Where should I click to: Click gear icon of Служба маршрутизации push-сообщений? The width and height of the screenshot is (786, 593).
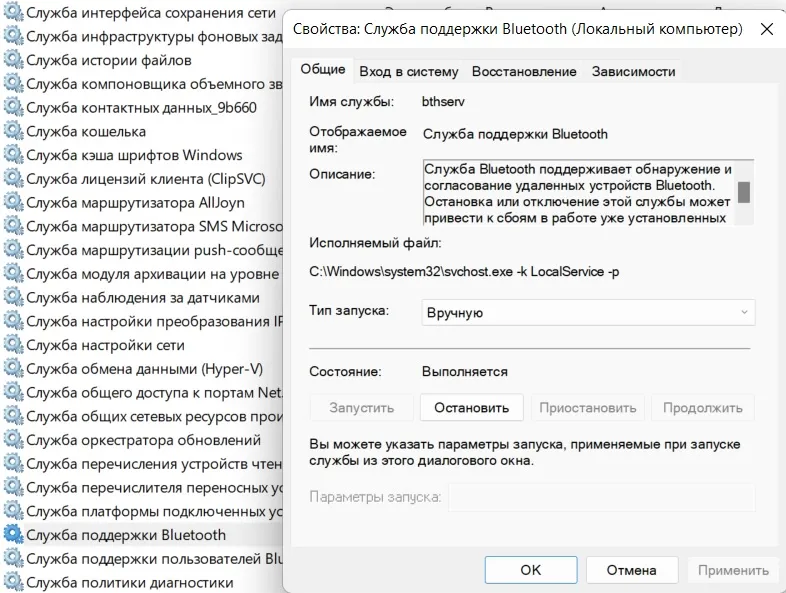pyautogui.click(x=14, y=250)
